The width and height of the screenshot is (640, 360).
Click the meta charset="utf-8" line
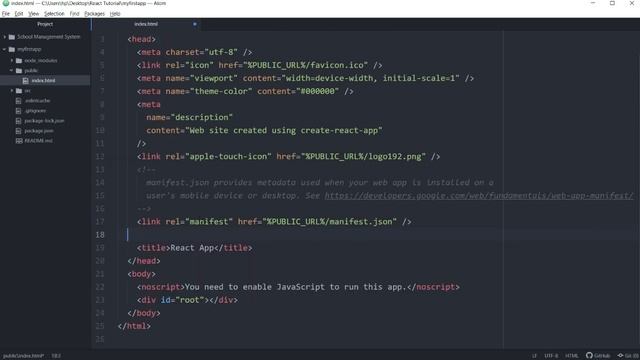tap(195, 53)
